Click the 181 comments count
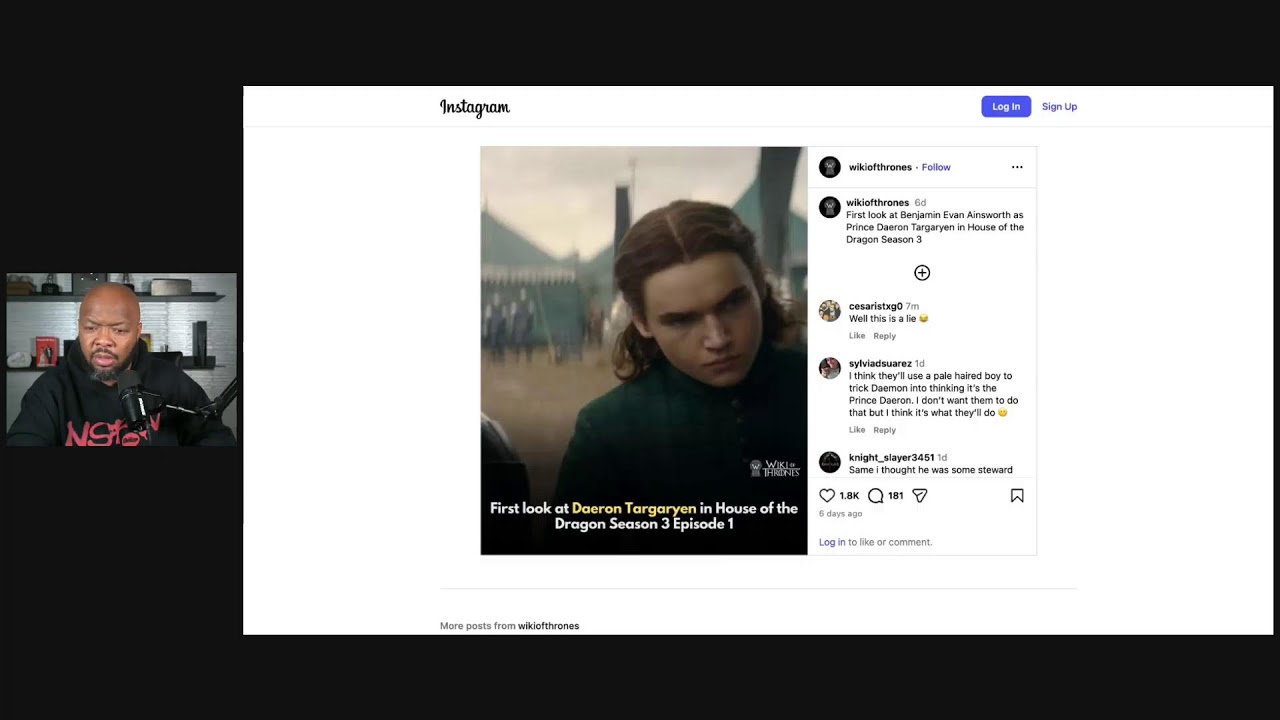Viewport: 1280px width, 720px height. 896,496
